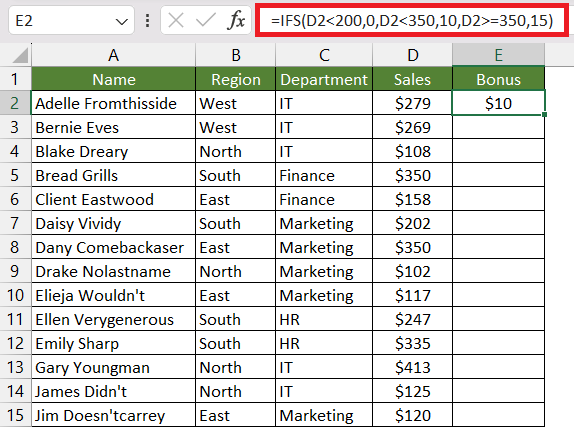Click the Select All corner triangle

[20, 56]
